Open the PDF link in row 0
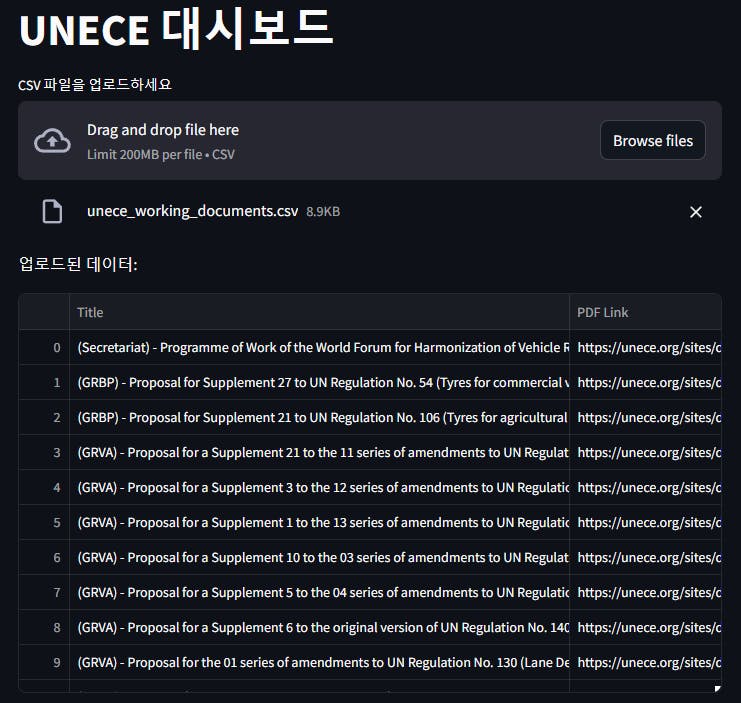The image size is (741, 703). 646,347
